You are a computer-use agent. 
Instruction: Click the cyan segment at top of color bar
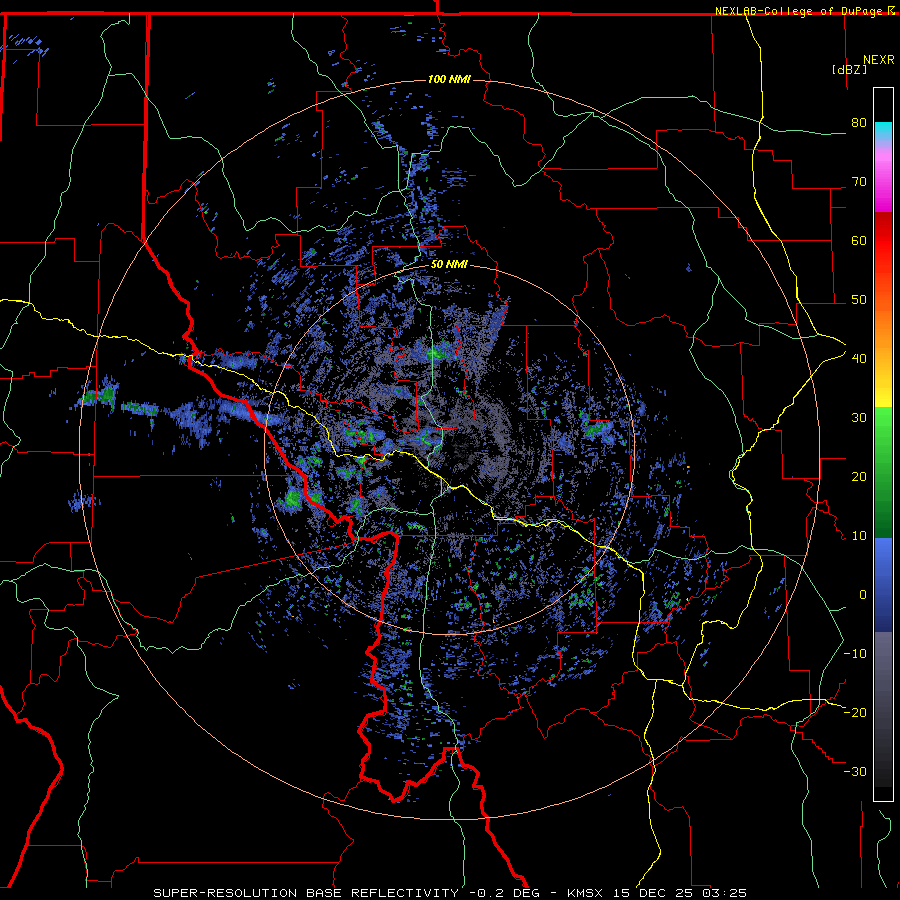tap(883, 132)
